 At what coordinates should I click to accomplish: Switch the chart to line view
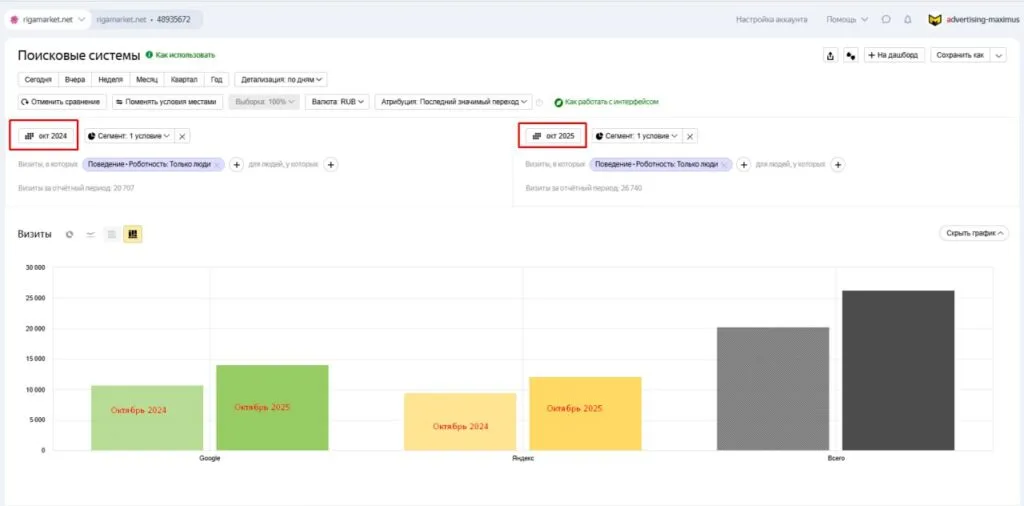pos(91,234)
